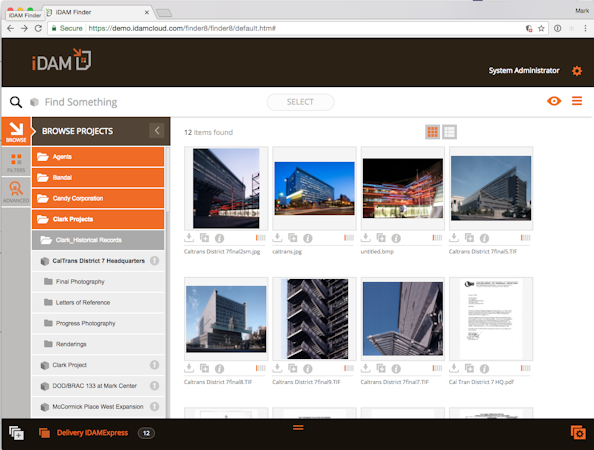Open the Letters of Reference folder
This screenshot has width=594, height=450.
click(98, 302)
